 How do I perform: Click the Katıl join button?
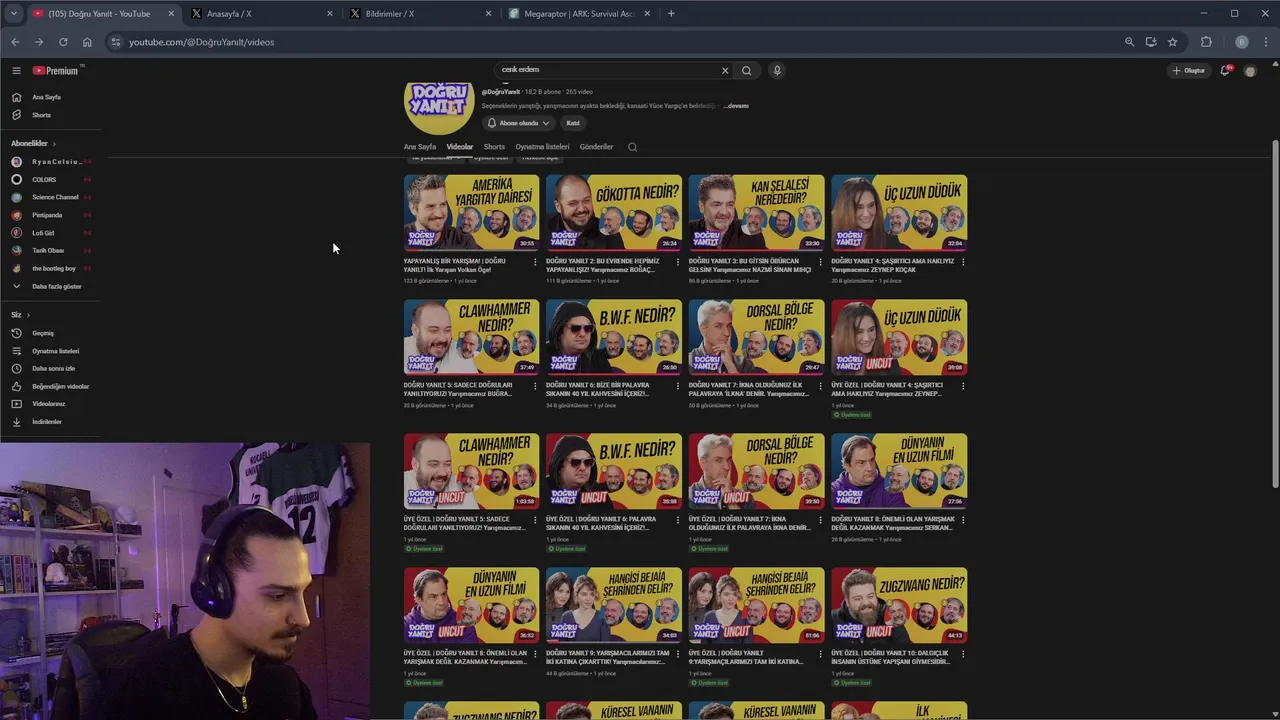[573, 123]
